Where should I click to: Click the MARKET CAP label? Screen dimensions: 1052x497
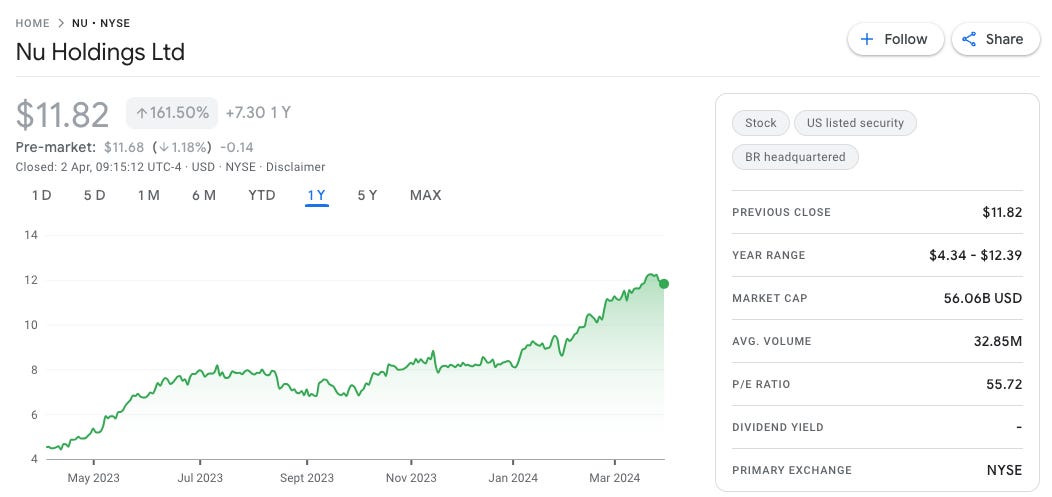(770, 298)
